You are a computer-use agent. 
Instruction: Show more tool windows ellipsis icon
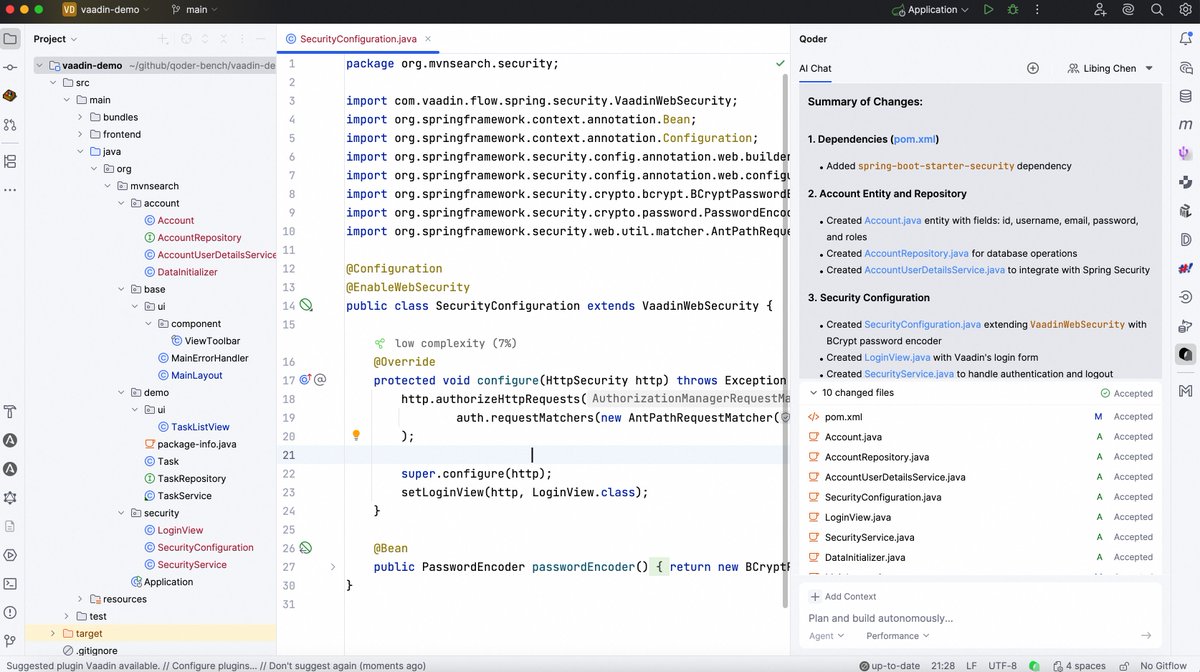coord(10,189)
